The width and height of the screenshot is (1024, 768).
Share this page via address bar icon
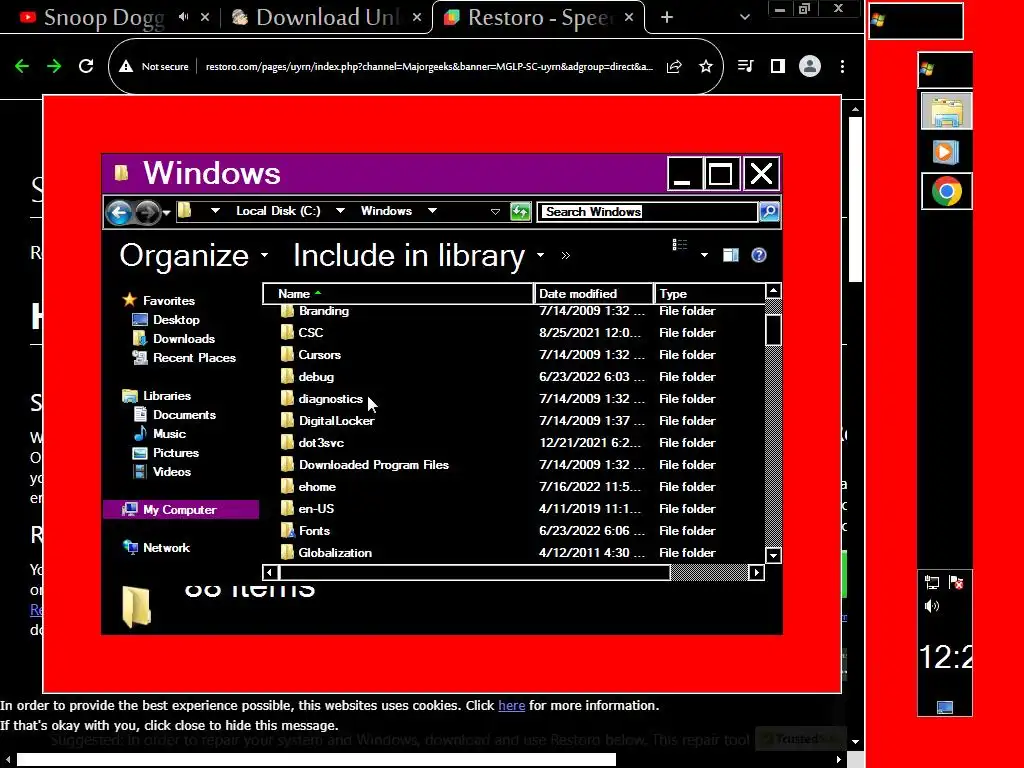tap(674, 66)
